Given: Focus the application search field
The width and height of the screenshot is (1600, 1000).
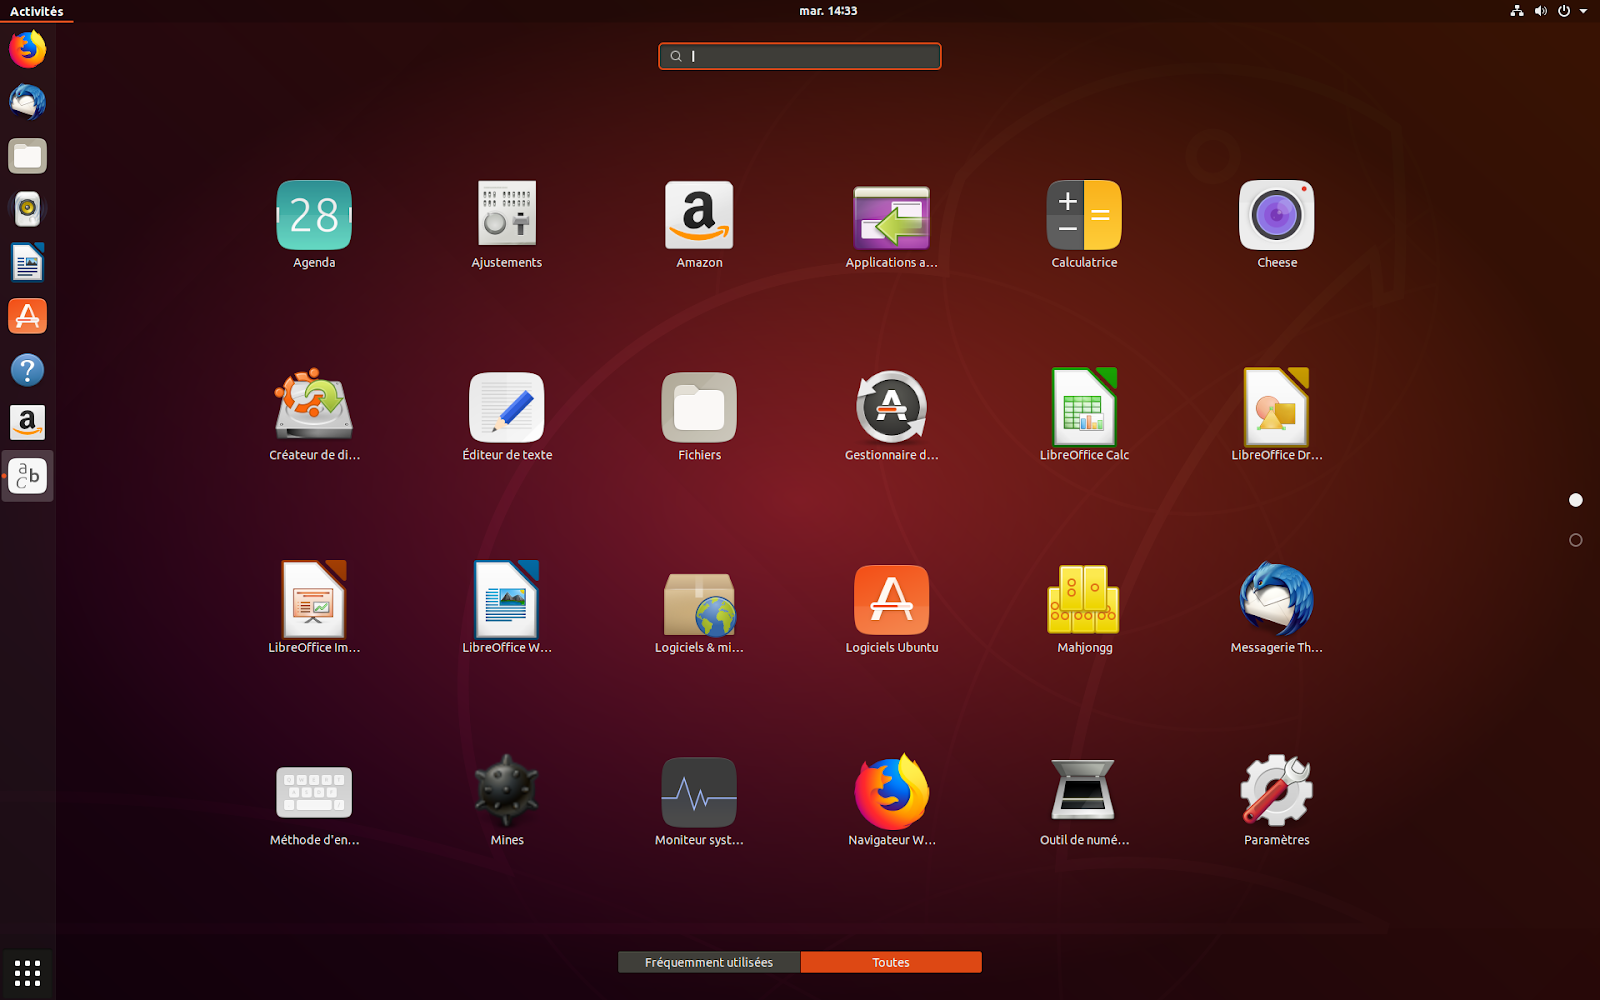Looking at the screenshot, I should (800, 56).
